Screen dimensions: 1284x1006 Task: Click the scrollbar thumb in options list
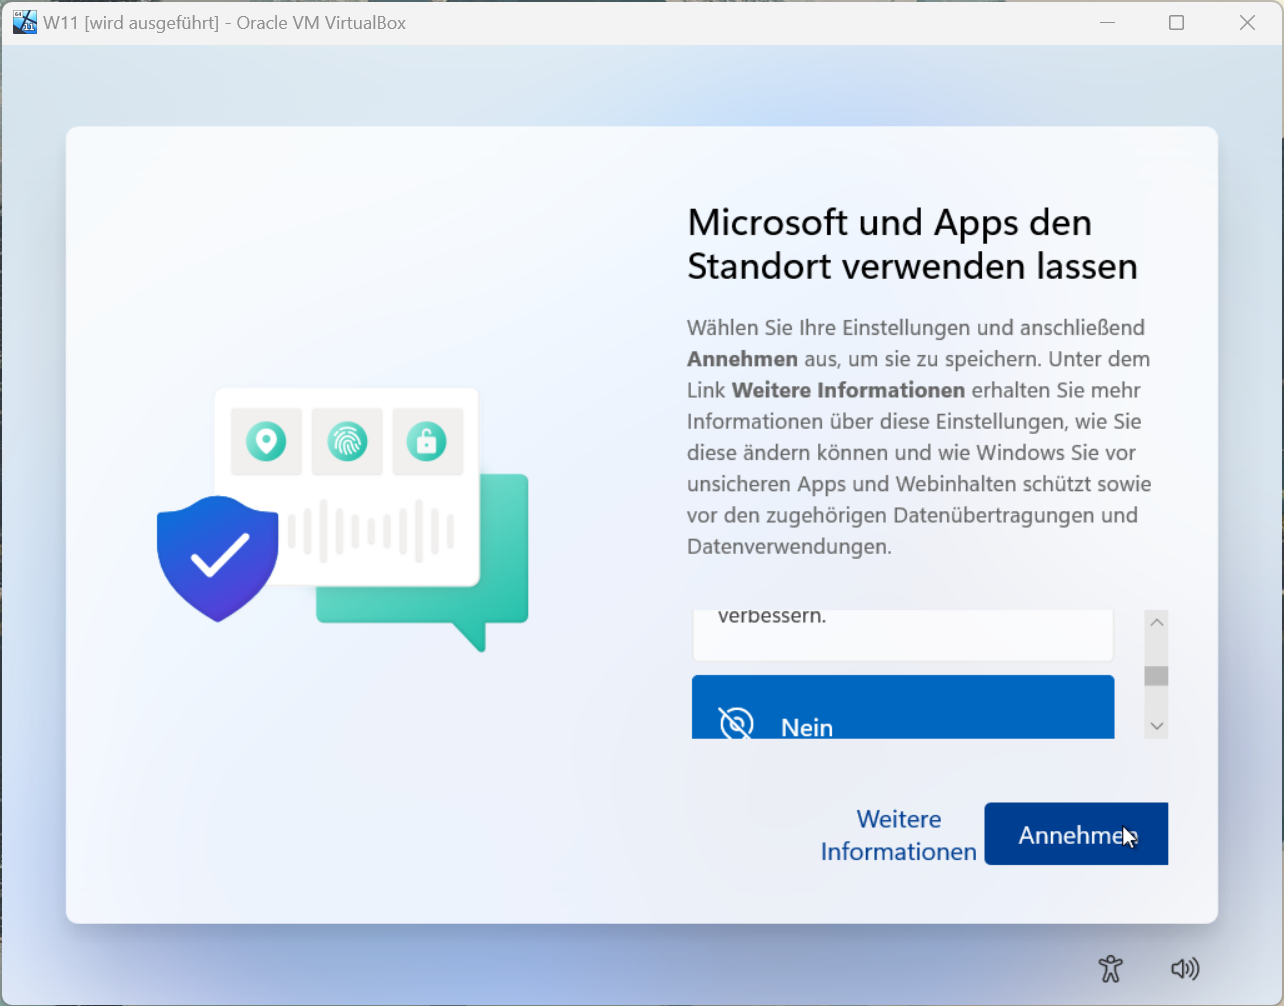pyautogui.click(x=1157, y=676)
